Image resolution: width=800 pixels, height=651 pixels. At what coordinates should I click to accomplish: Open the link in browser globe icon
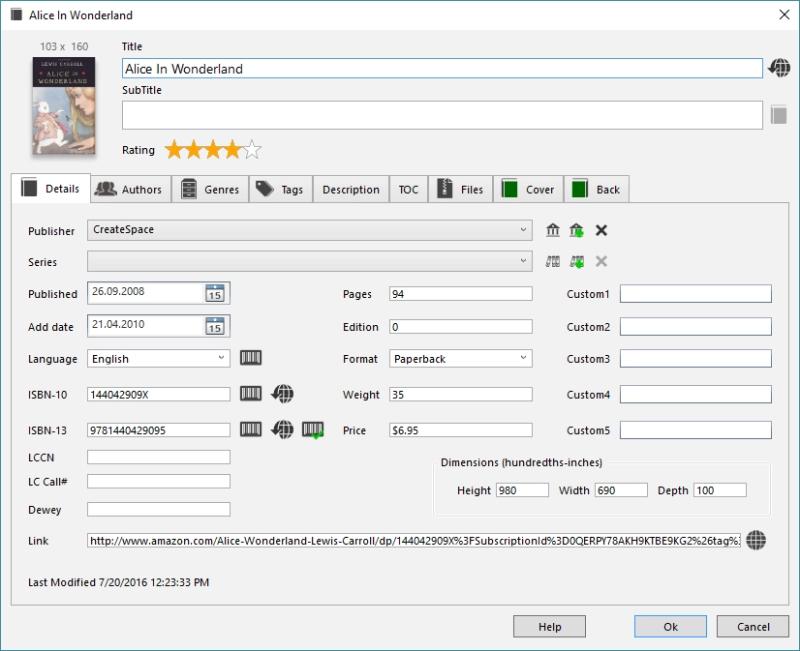pyautogui.click(x=756, y=540)
